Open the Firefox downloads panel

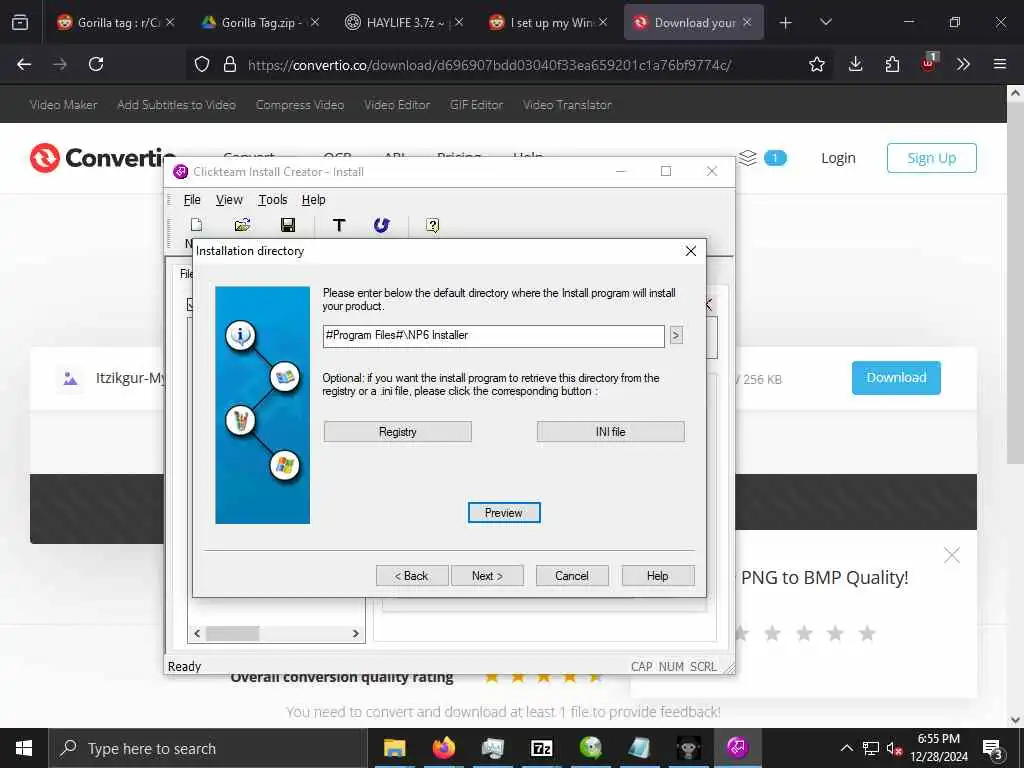[x=856, y=64]
